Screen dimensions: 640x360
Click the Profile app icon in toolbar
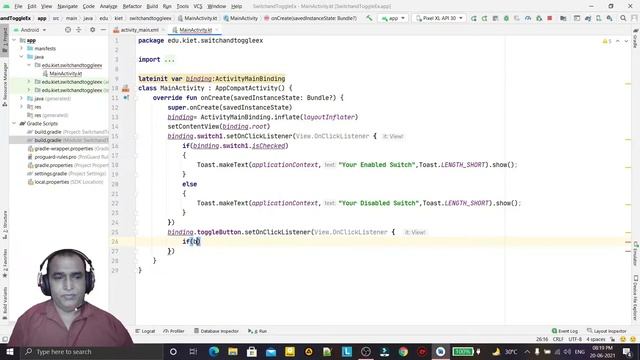pos(528,18)
